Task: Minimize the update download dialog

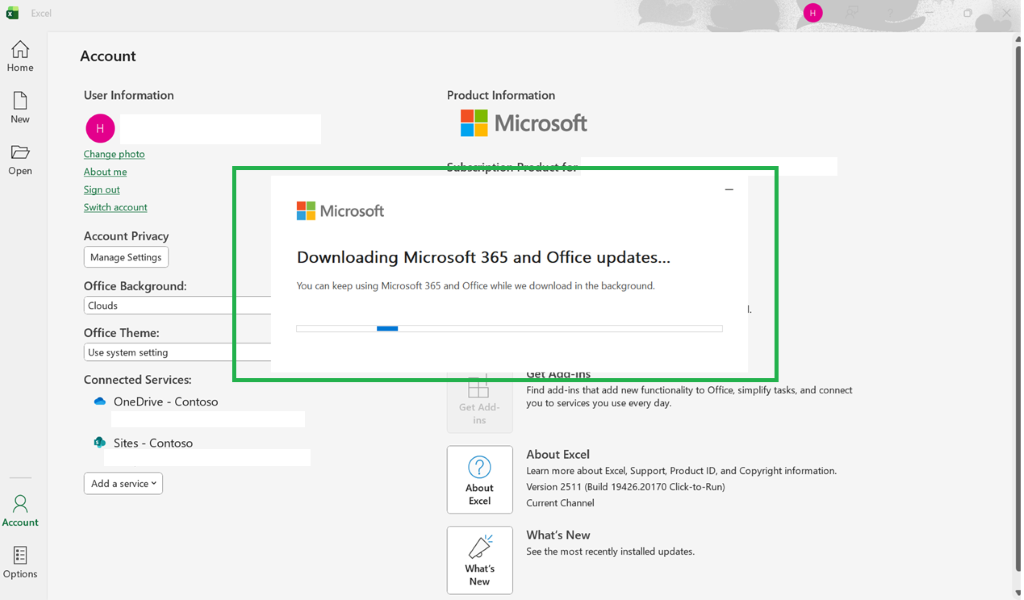Action: click(x=729, y=189)
